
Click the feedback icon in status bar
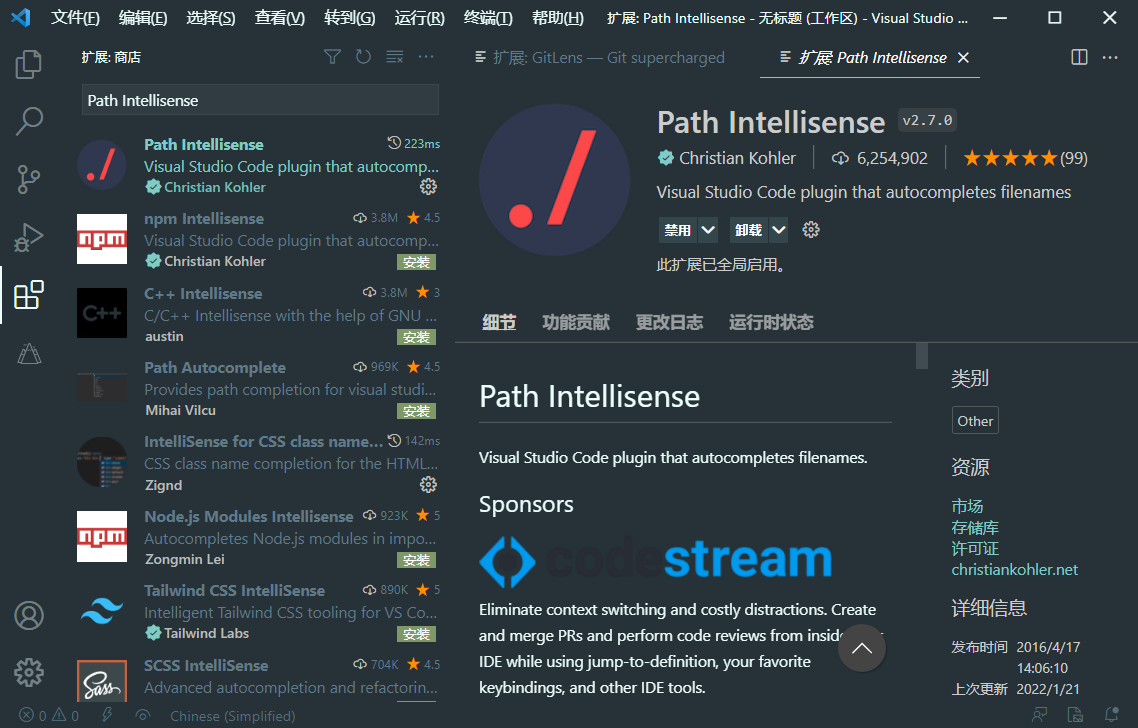(1040, 716)
